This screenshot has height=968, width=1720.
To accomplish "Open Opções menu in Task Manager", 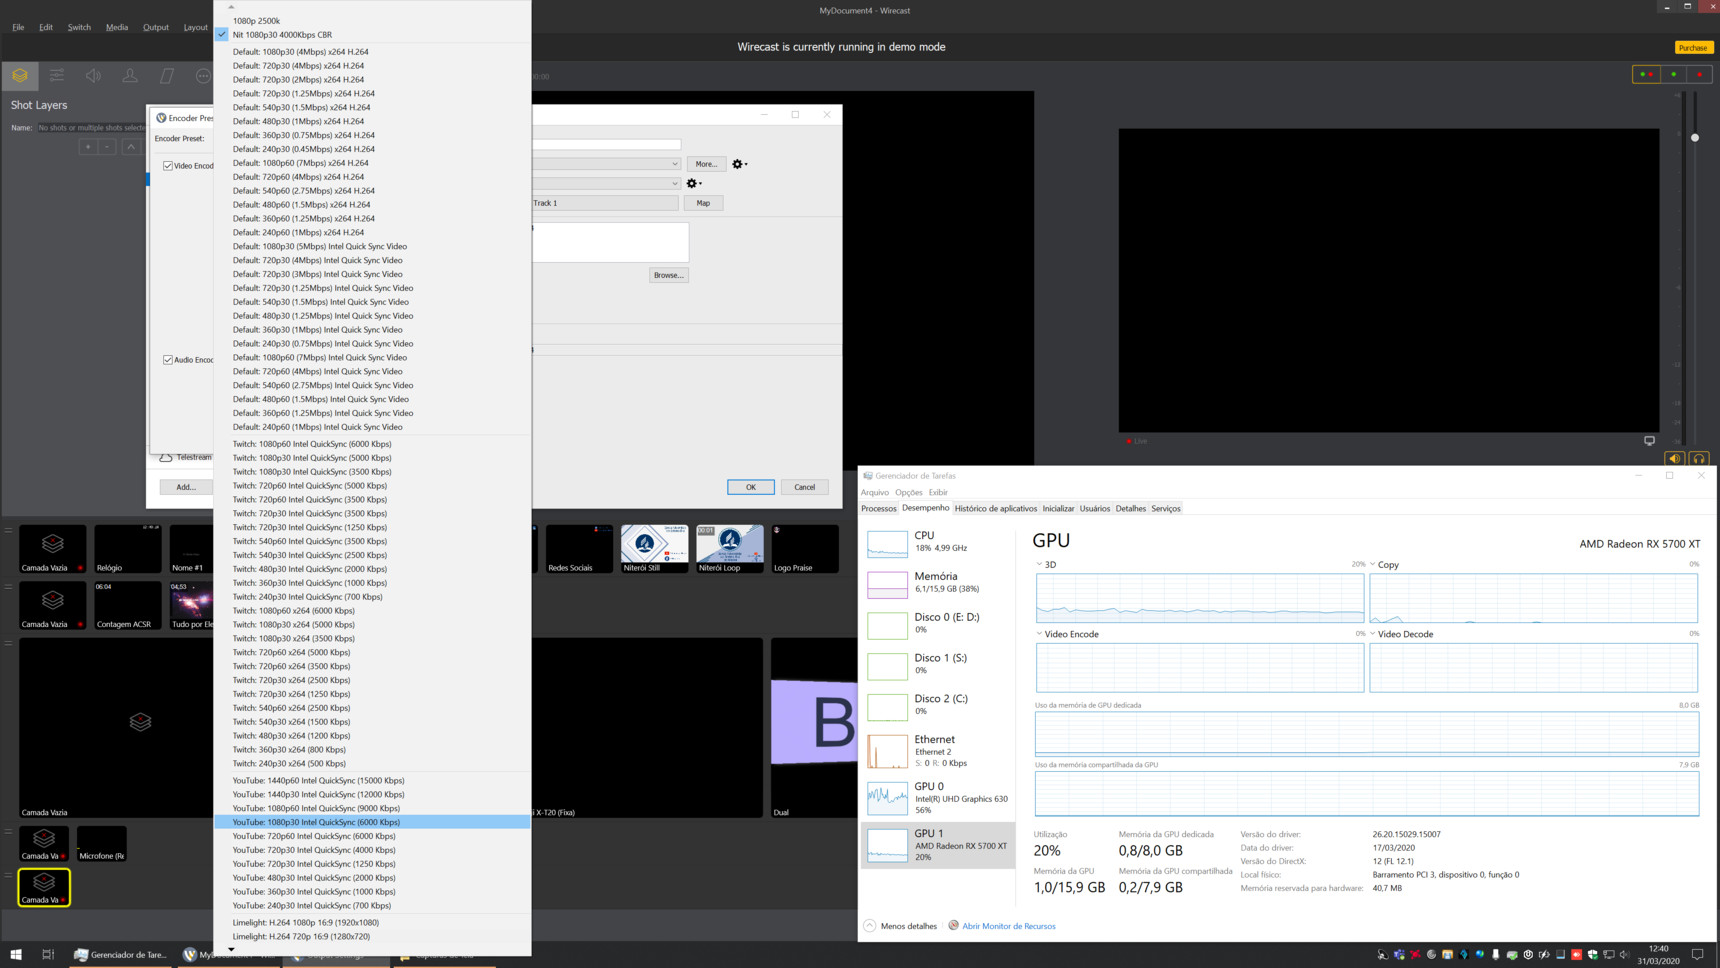I will pos(909,493).
